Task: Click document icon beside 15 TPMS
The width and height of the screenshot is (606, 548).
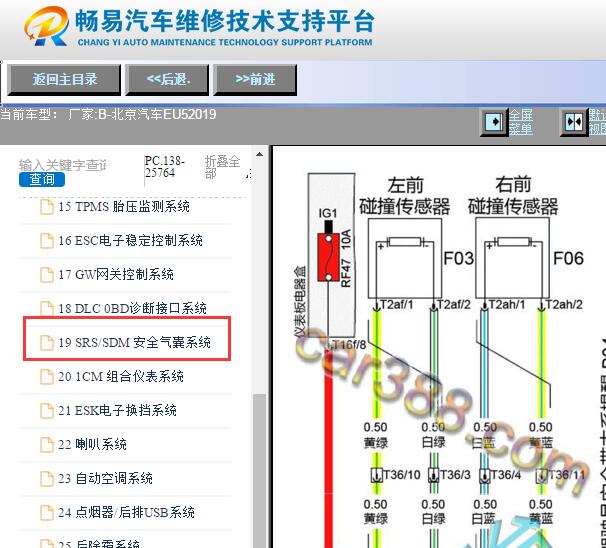Action: coord(47,207)
